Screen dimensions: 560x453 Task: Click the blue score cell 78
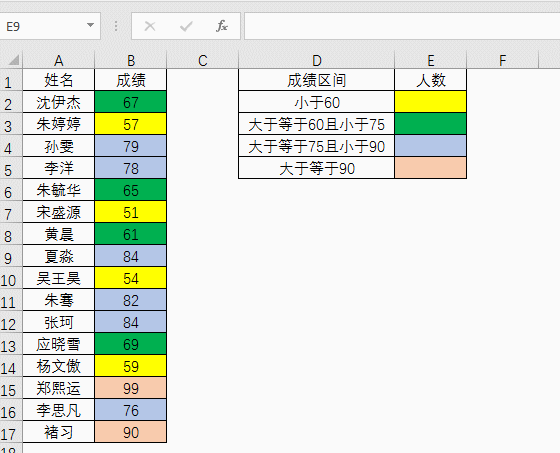(131, 168)
